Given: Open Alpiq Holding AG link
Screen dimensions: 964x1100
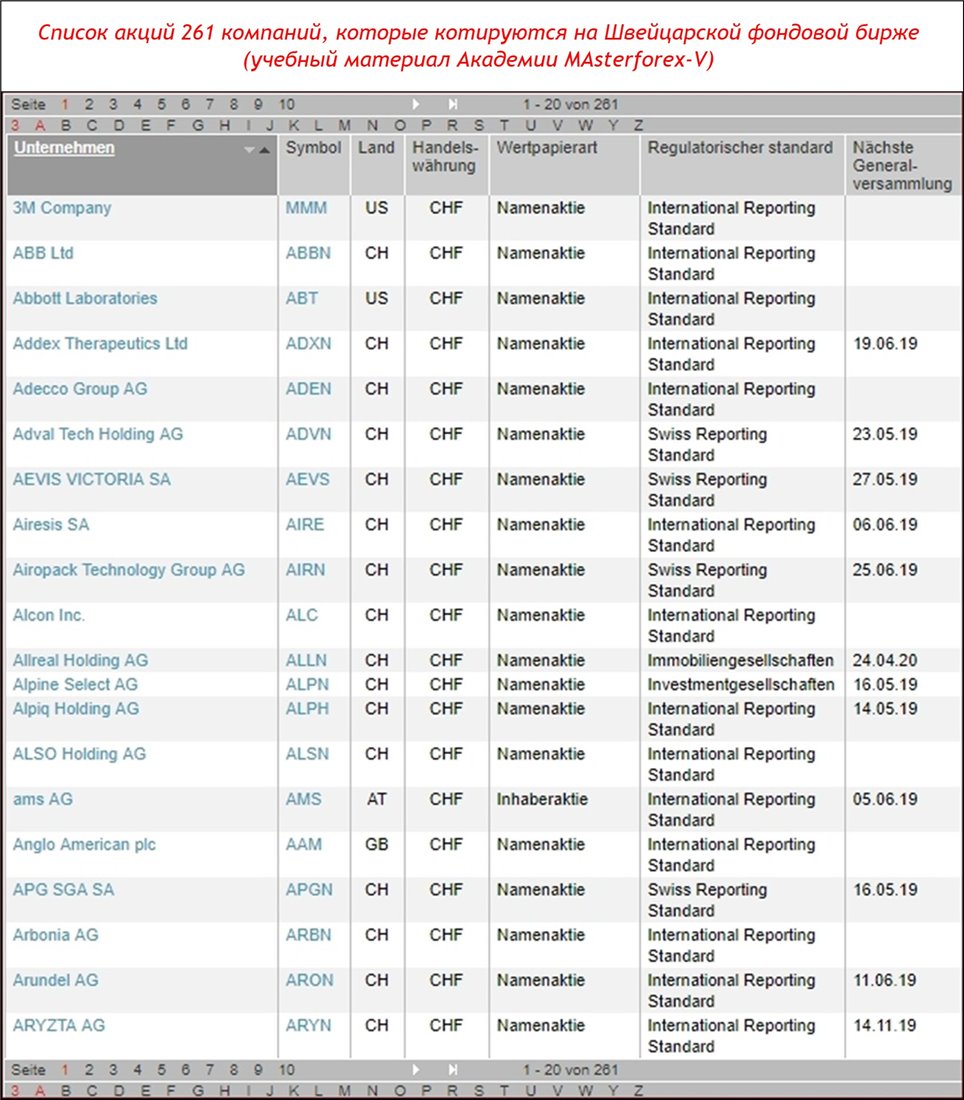Looking at the screenshot, I should pos(76,709).
